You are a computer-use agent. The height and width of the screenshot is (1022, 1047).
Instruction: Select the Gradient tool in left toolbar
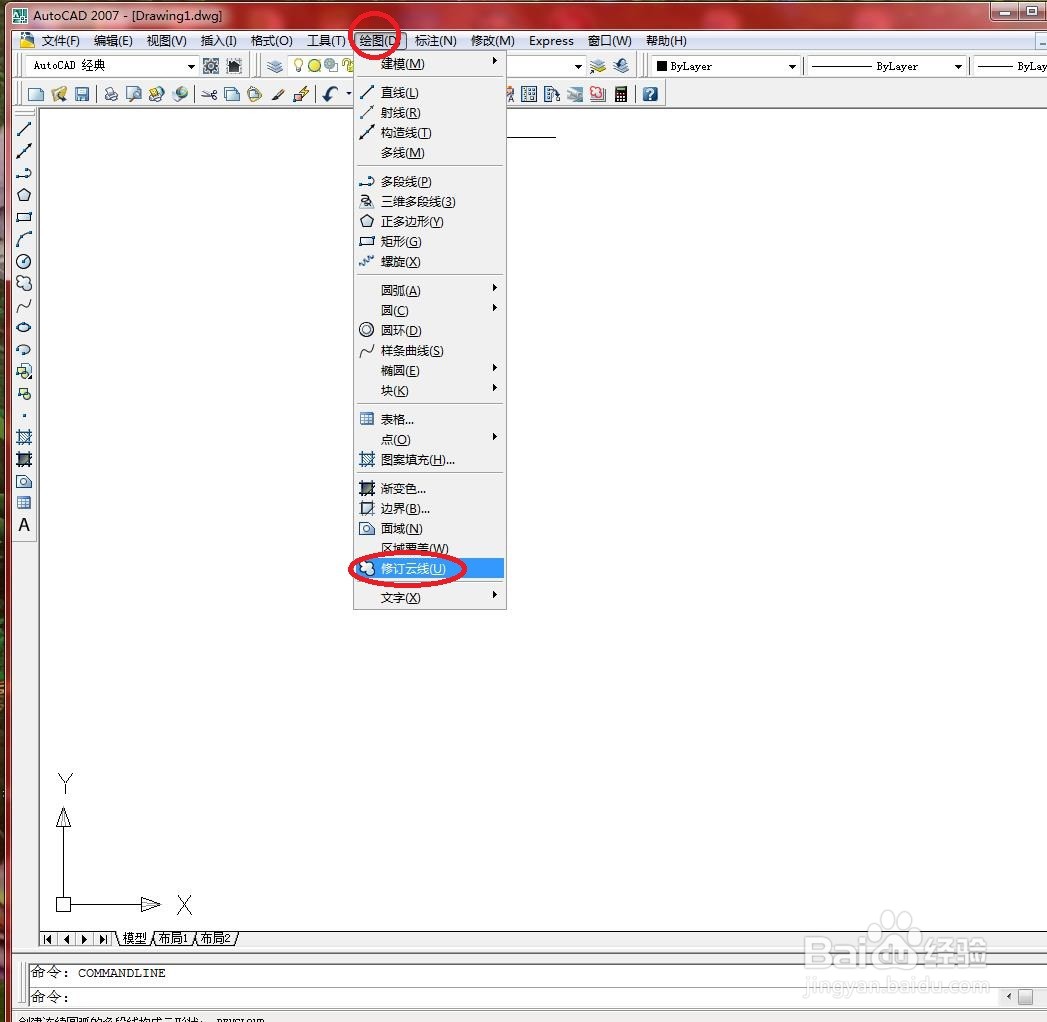[x=24, y=459]
